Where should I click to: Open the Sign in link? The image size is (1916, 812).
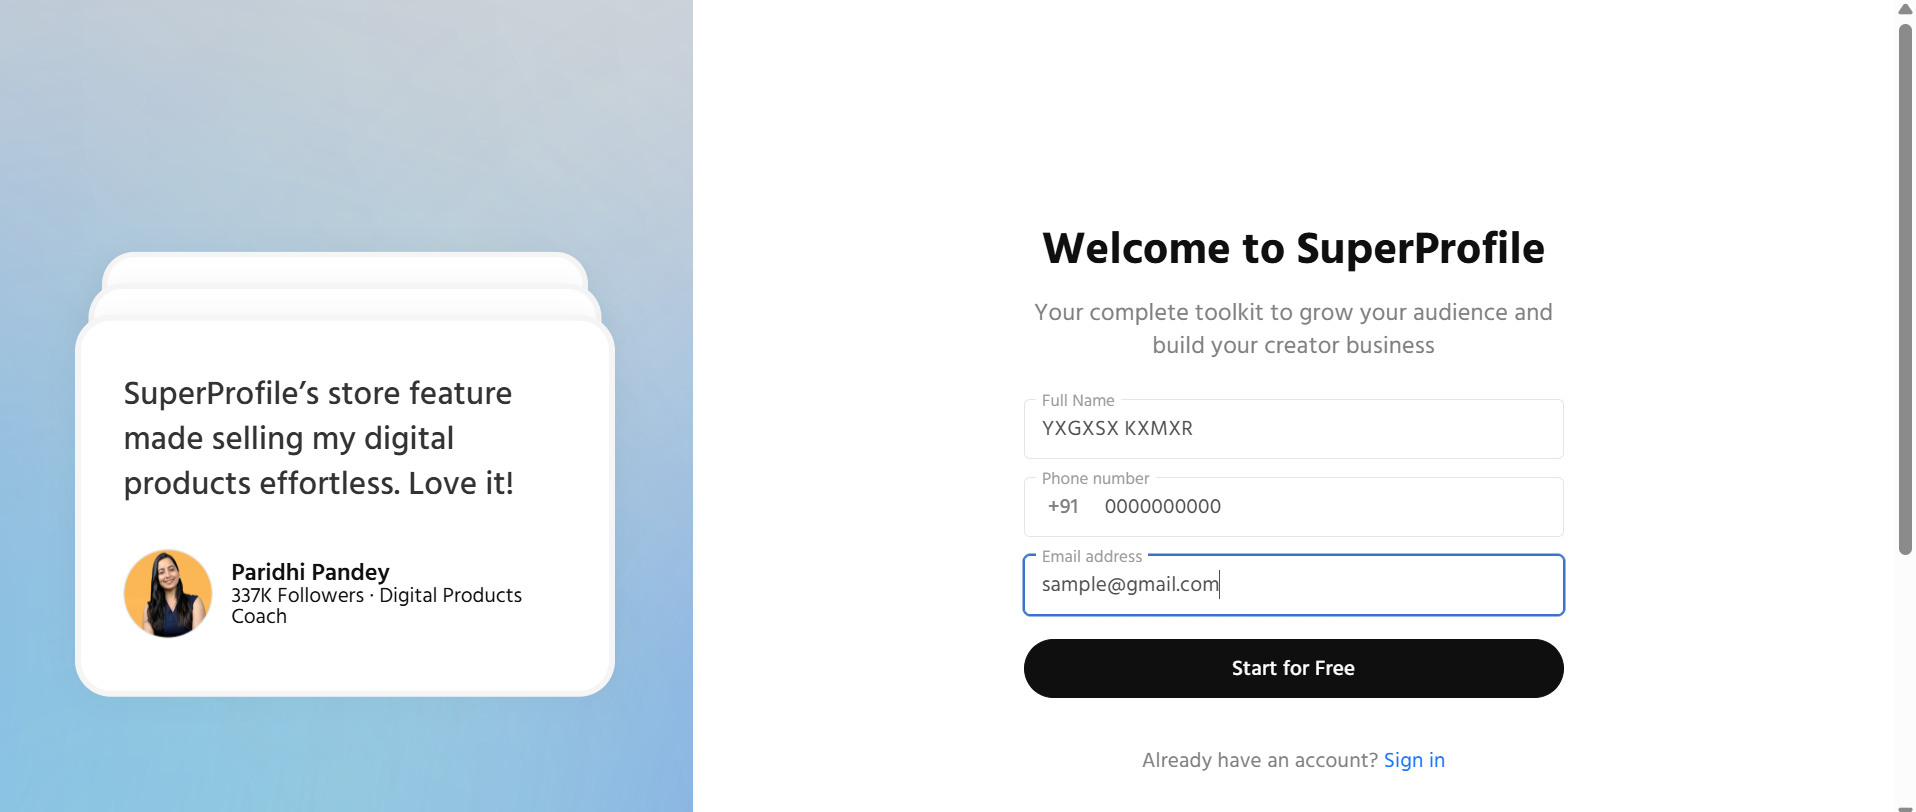(x=1414, y=760)
